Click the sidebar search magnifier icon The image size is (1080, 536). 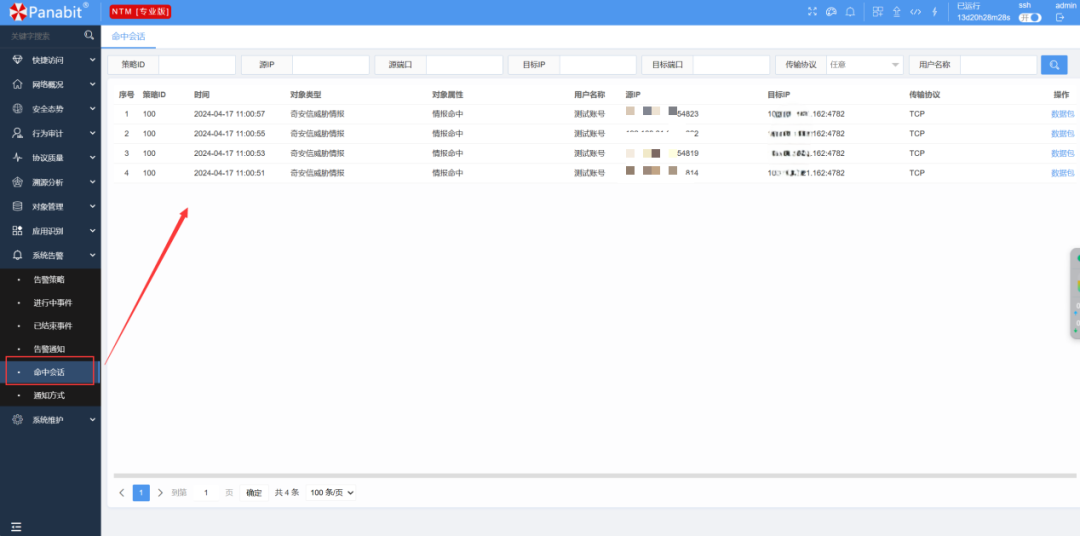pyautogui.click(x=89, y=35)
